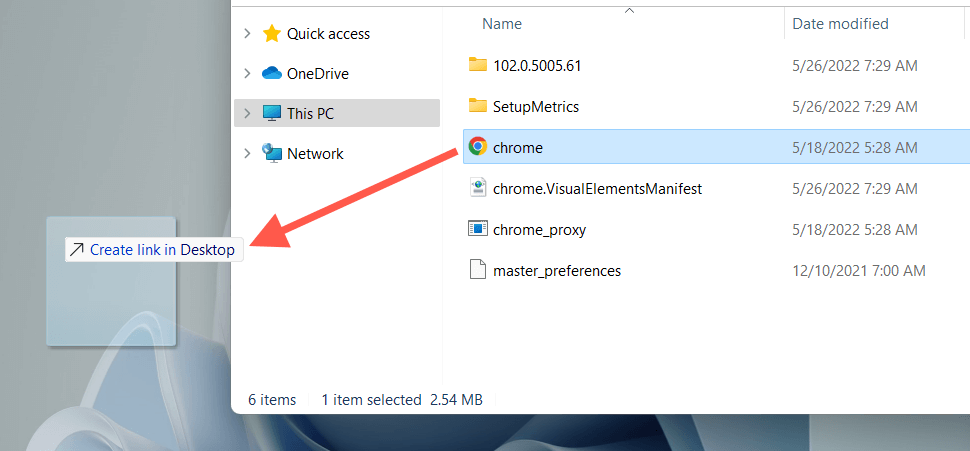Click the SetupMetrics folder icon
Screen dimensions: 970x451
click(x=478, y=106)
